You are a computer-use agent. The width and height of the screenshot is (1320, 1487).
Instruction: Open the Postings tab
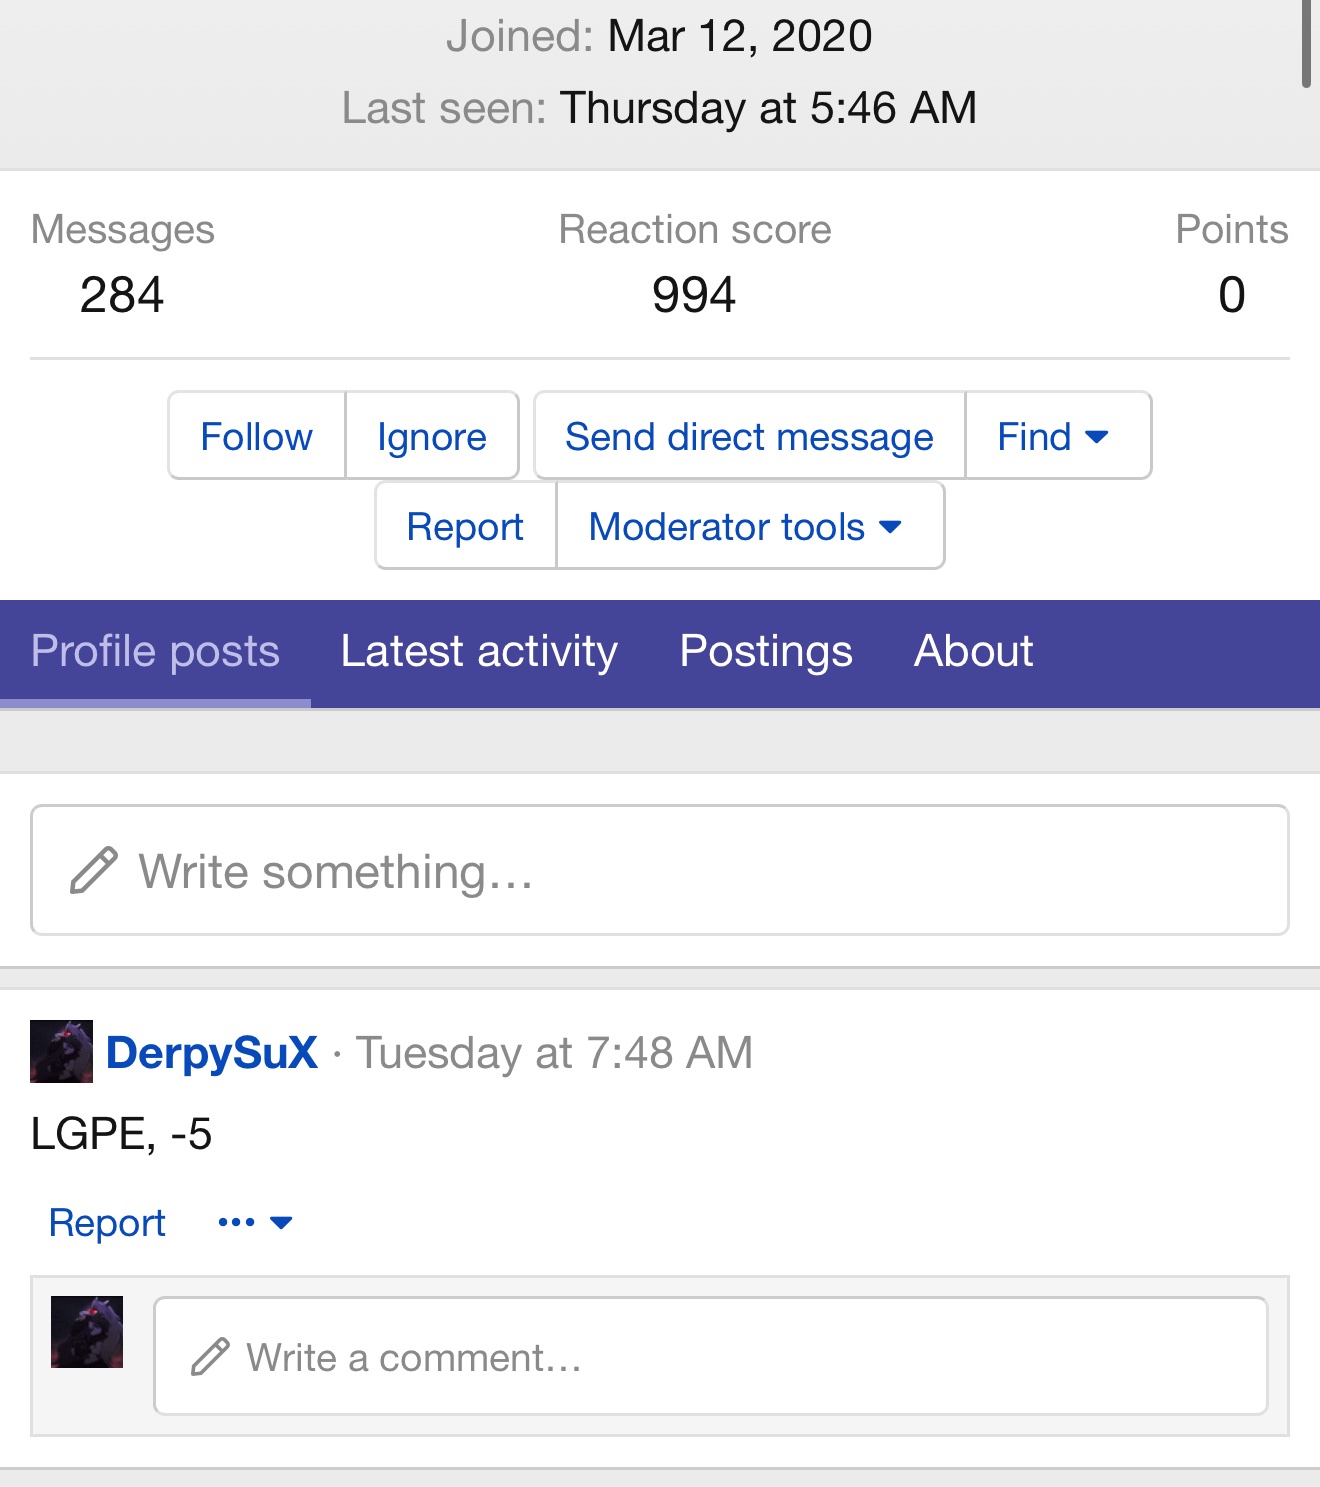click(x=766, y=652)
